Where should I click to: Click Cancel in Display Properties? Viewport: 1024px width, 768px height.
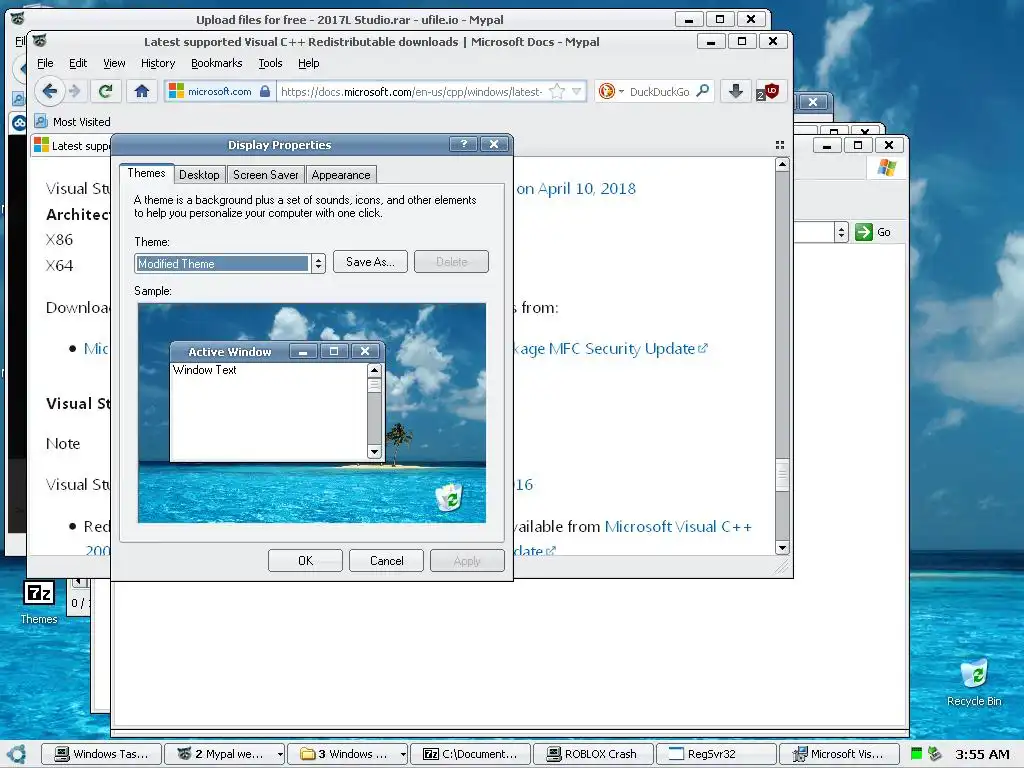pyautogui.click(x=387, y=561)
